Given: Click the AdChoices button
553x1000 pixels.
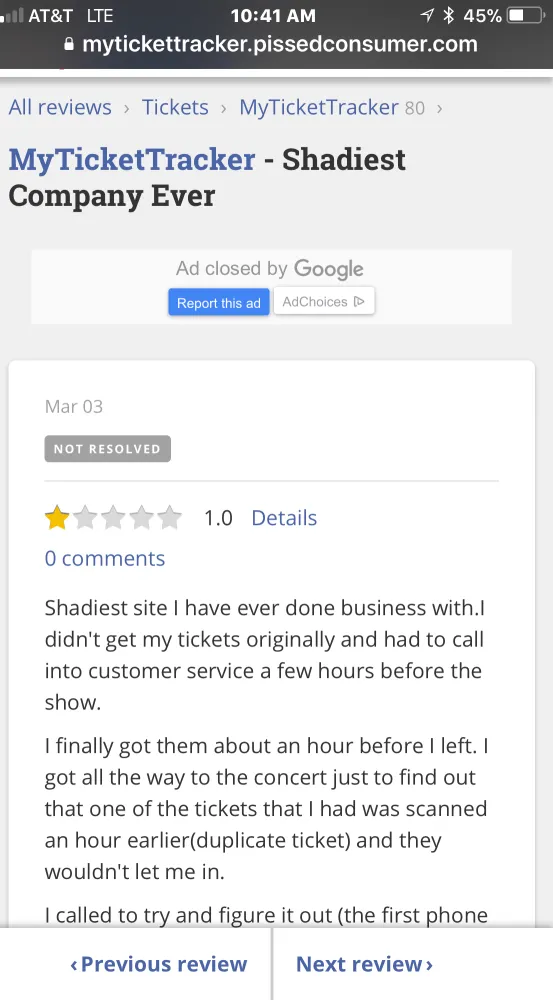Looking at the screenshot, I should point(324,301).
